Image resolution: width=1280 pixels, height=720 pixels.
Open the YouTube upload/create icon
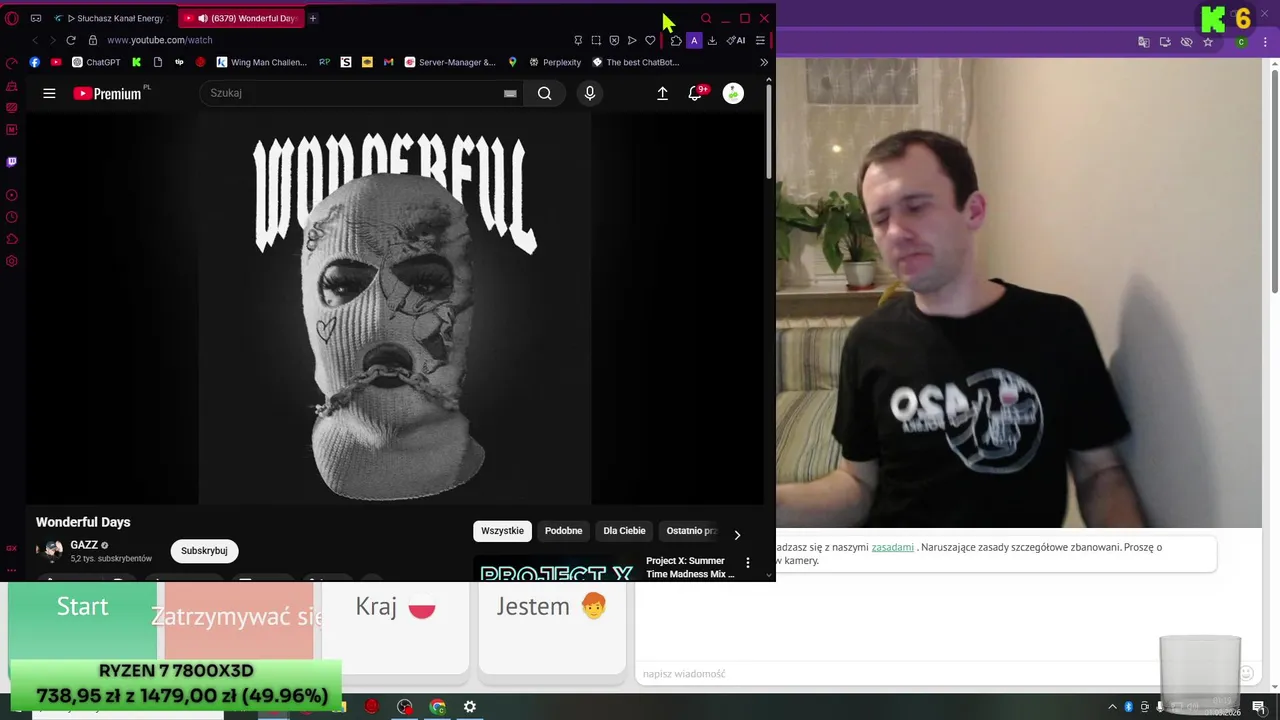[x=662, y=93]
